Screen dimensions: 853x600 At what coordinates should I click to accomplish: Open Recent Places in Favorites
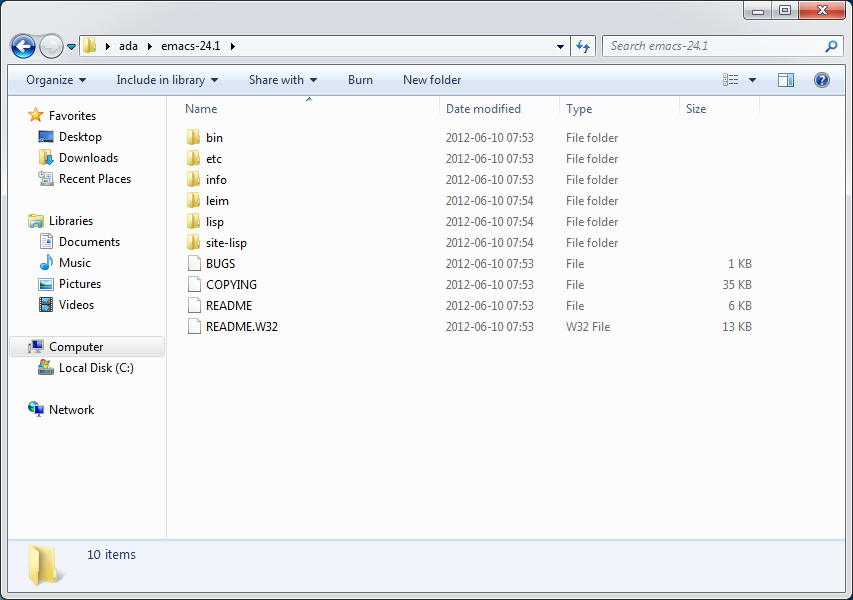click(x=95, y=179)
